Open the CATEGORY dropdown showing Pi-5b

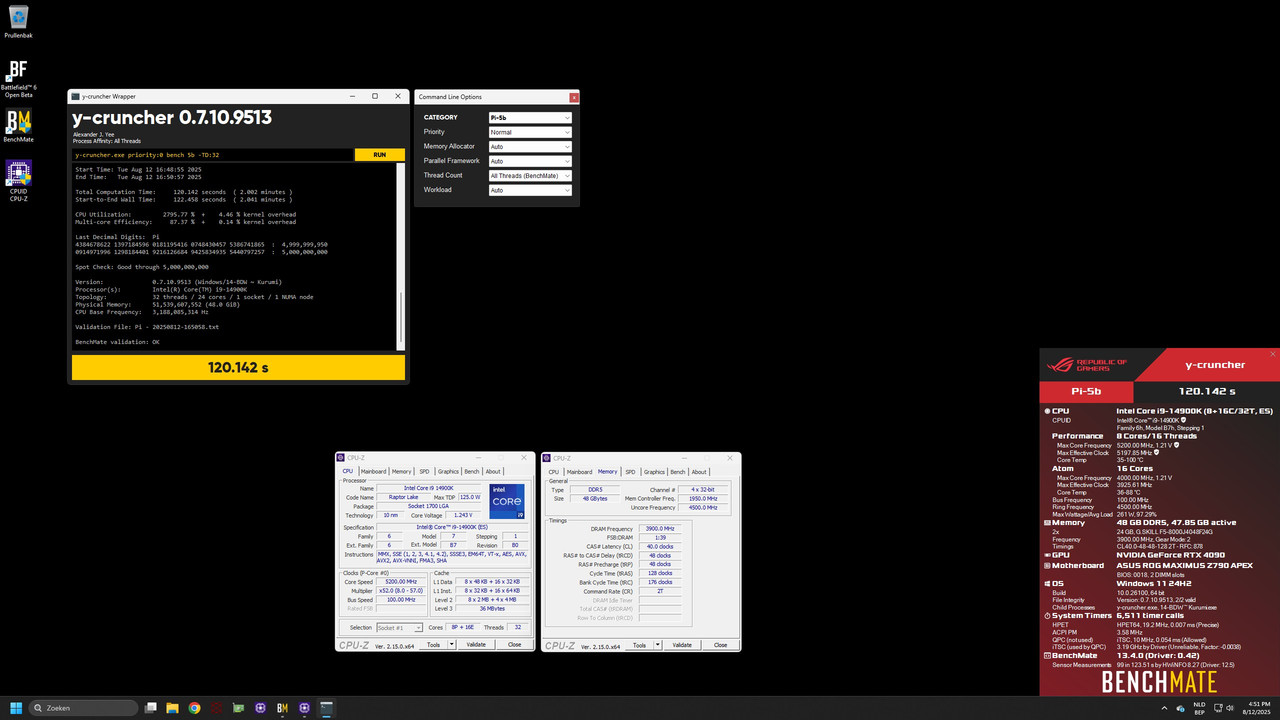[x=530, y=117]
